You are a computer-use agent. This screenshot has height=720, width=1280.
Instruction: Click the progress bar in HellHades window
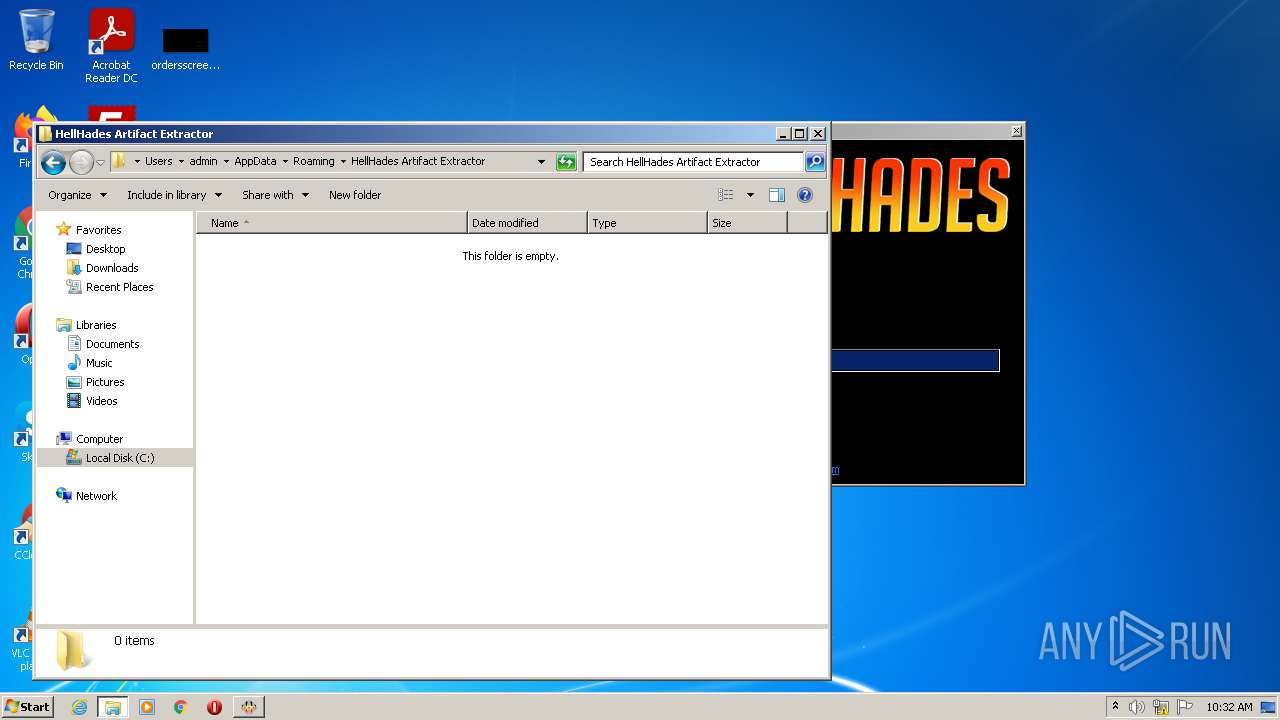click(915, 360)
